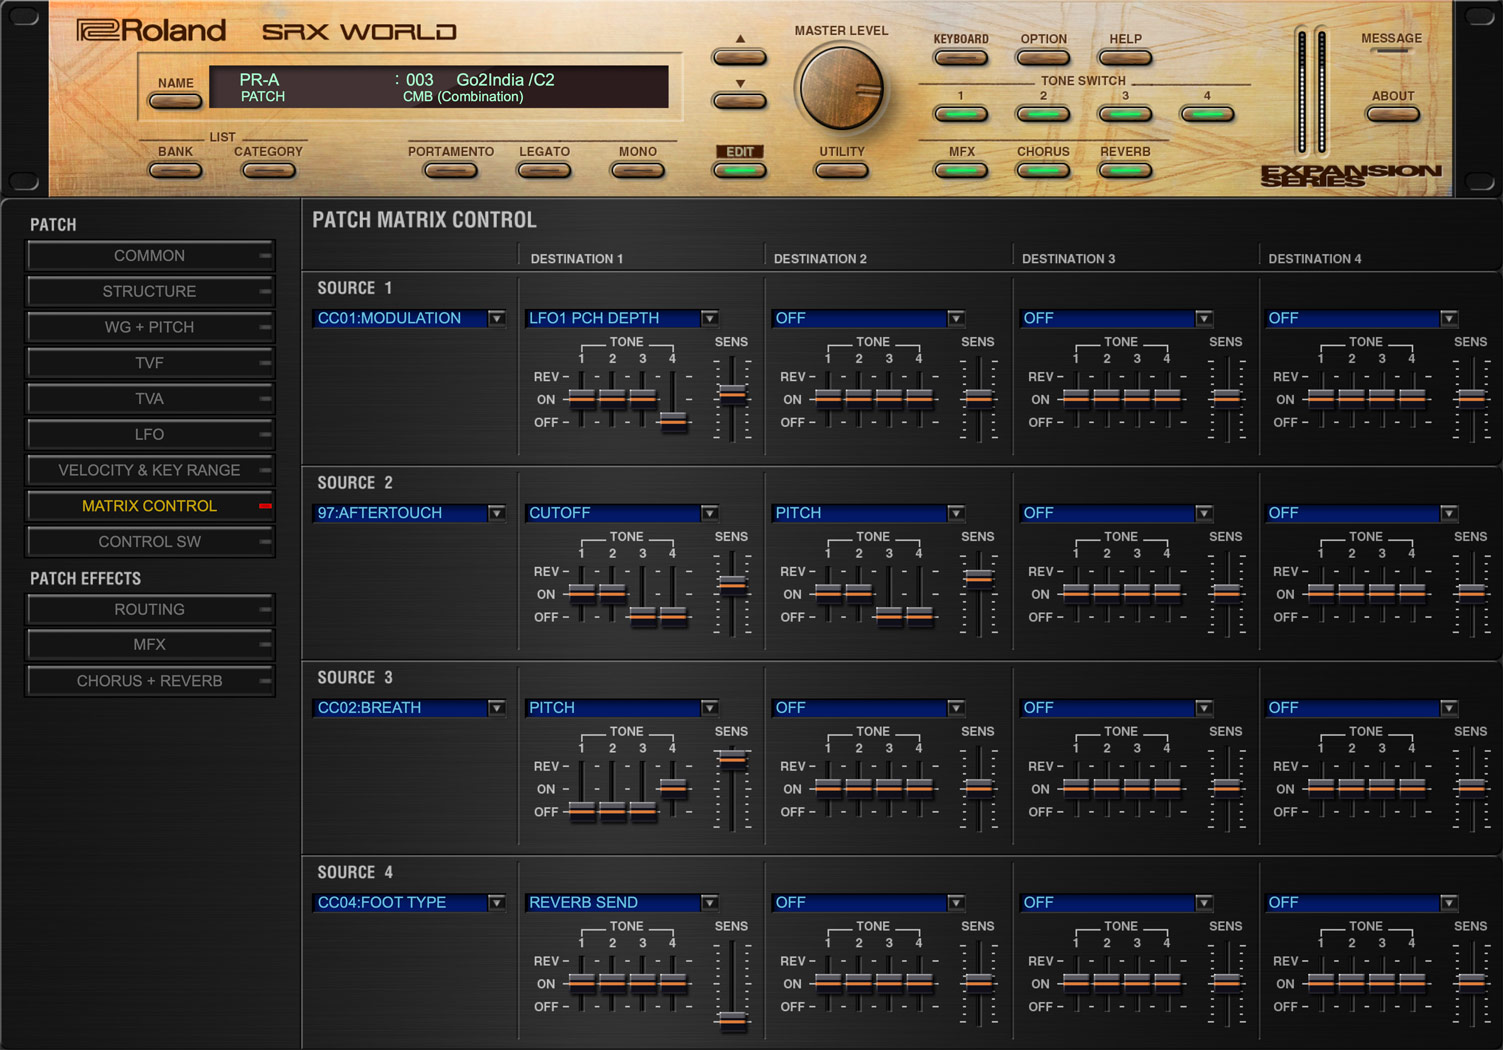This screenshot has height=1050, width=1503.
Task: Toggle LEGATO switch
Action: [x=544, y=170]
